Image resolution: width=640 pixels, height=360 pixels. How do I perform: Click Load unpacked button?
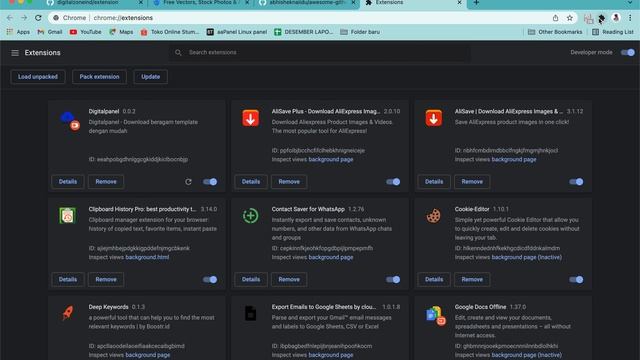(x=38, y=77)
